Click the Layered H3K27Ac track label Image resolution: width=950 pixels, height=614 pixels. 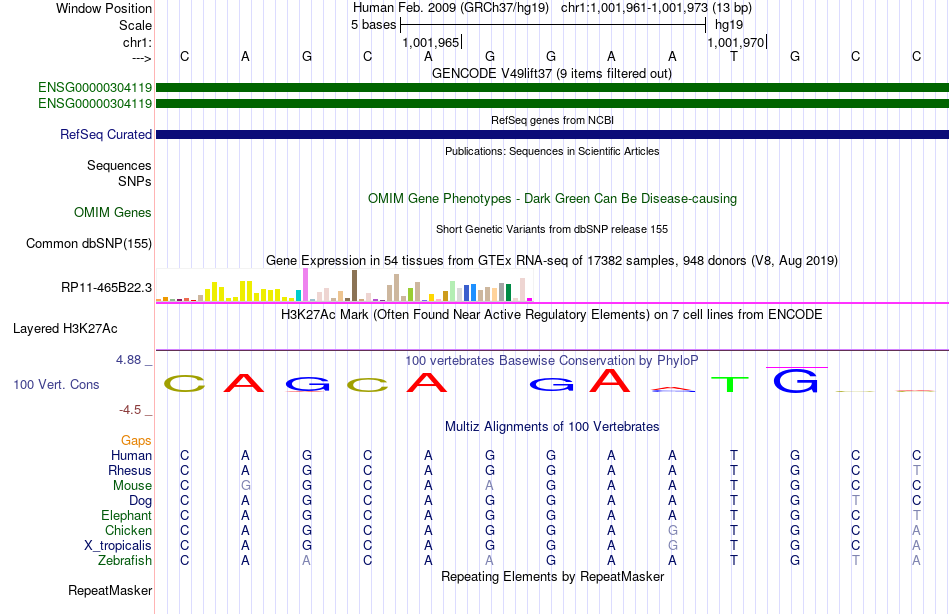tap(65, 329)
